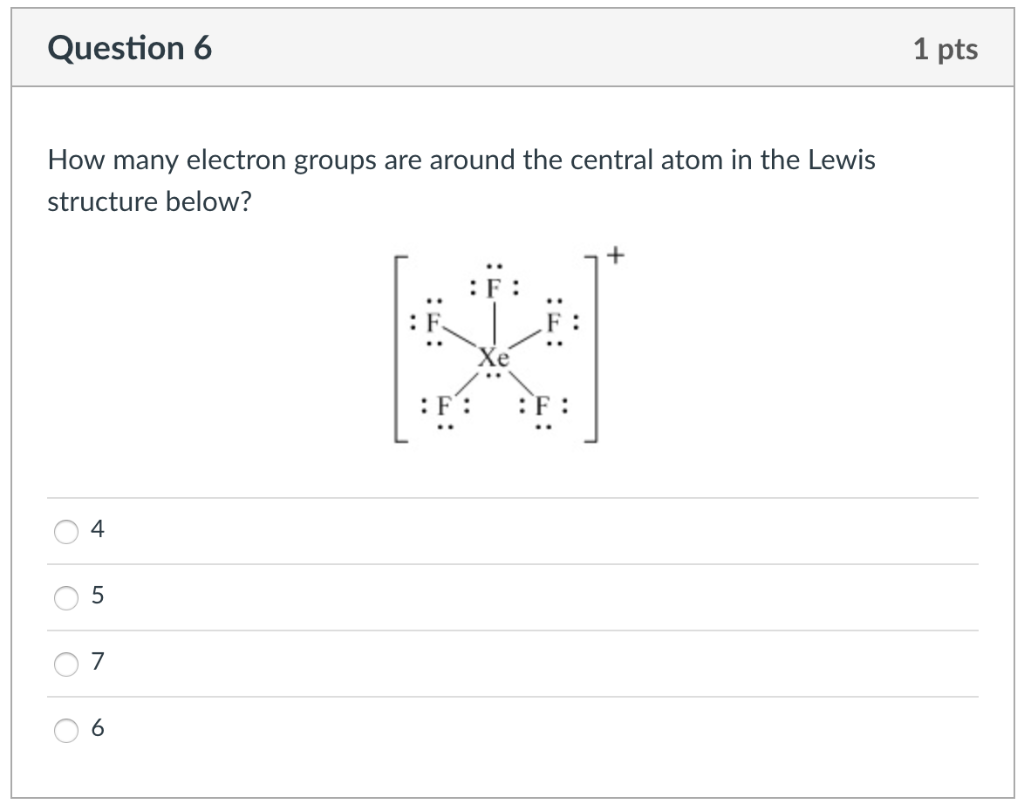
Task: Click the plus charge superscript on the bracket
Action: (614, 257)
